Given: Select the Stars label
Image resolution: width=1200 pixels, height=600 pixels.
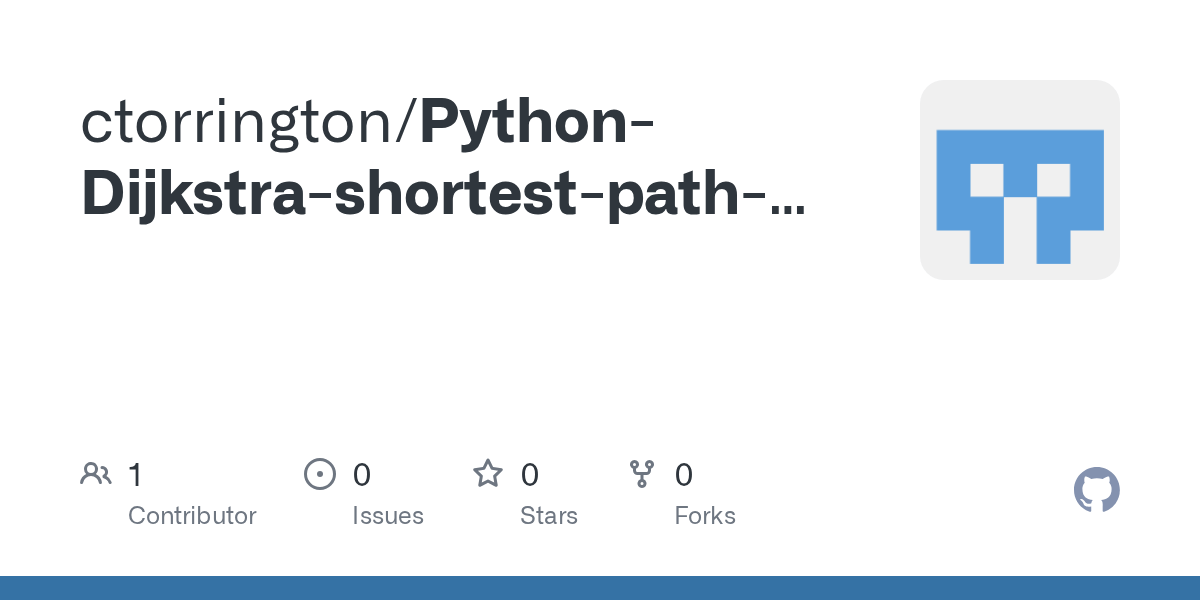Looking at the screenshot, I should pyautogui.click(x=549, y=516).
